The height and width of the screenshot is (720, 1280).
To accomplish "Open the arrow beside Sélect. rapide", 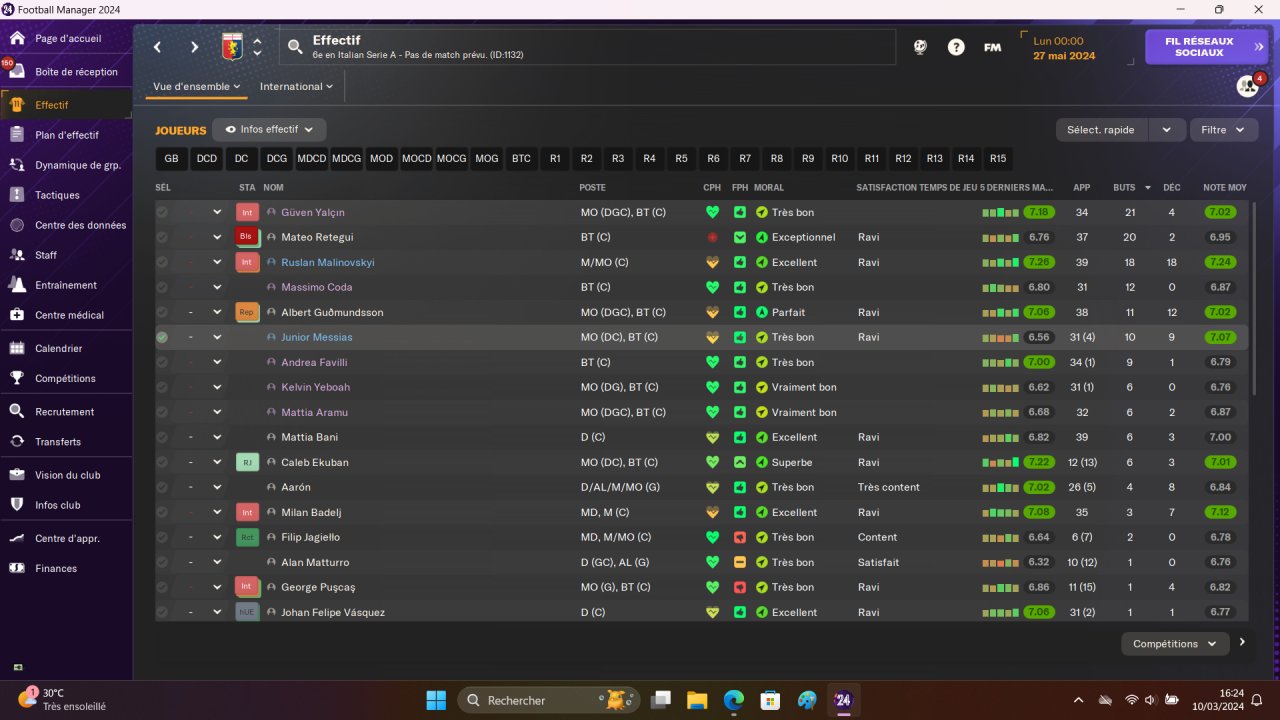I will click(1167, 130).
